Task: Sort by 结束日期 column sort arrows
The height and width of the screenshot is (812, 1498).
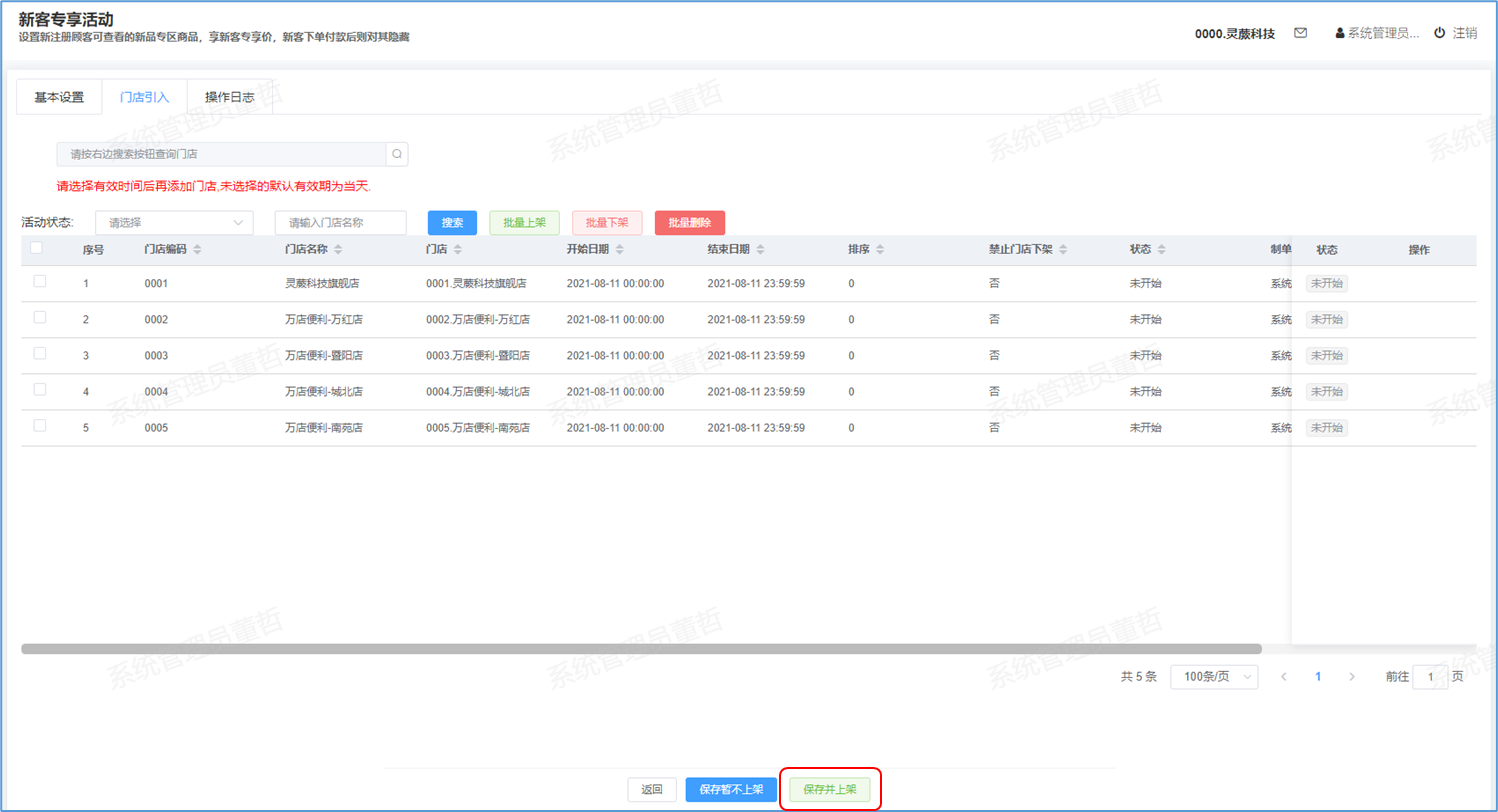Action: click(x=760, y=249)
